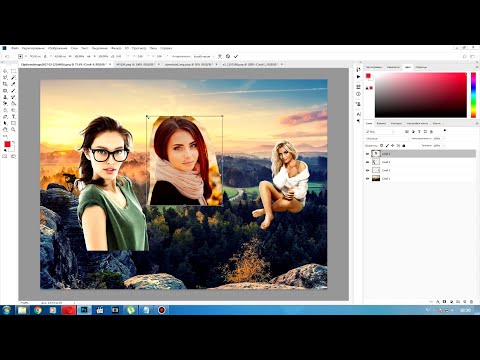Select the Type tool
This screenshot has width=480, height=360.
13,117
